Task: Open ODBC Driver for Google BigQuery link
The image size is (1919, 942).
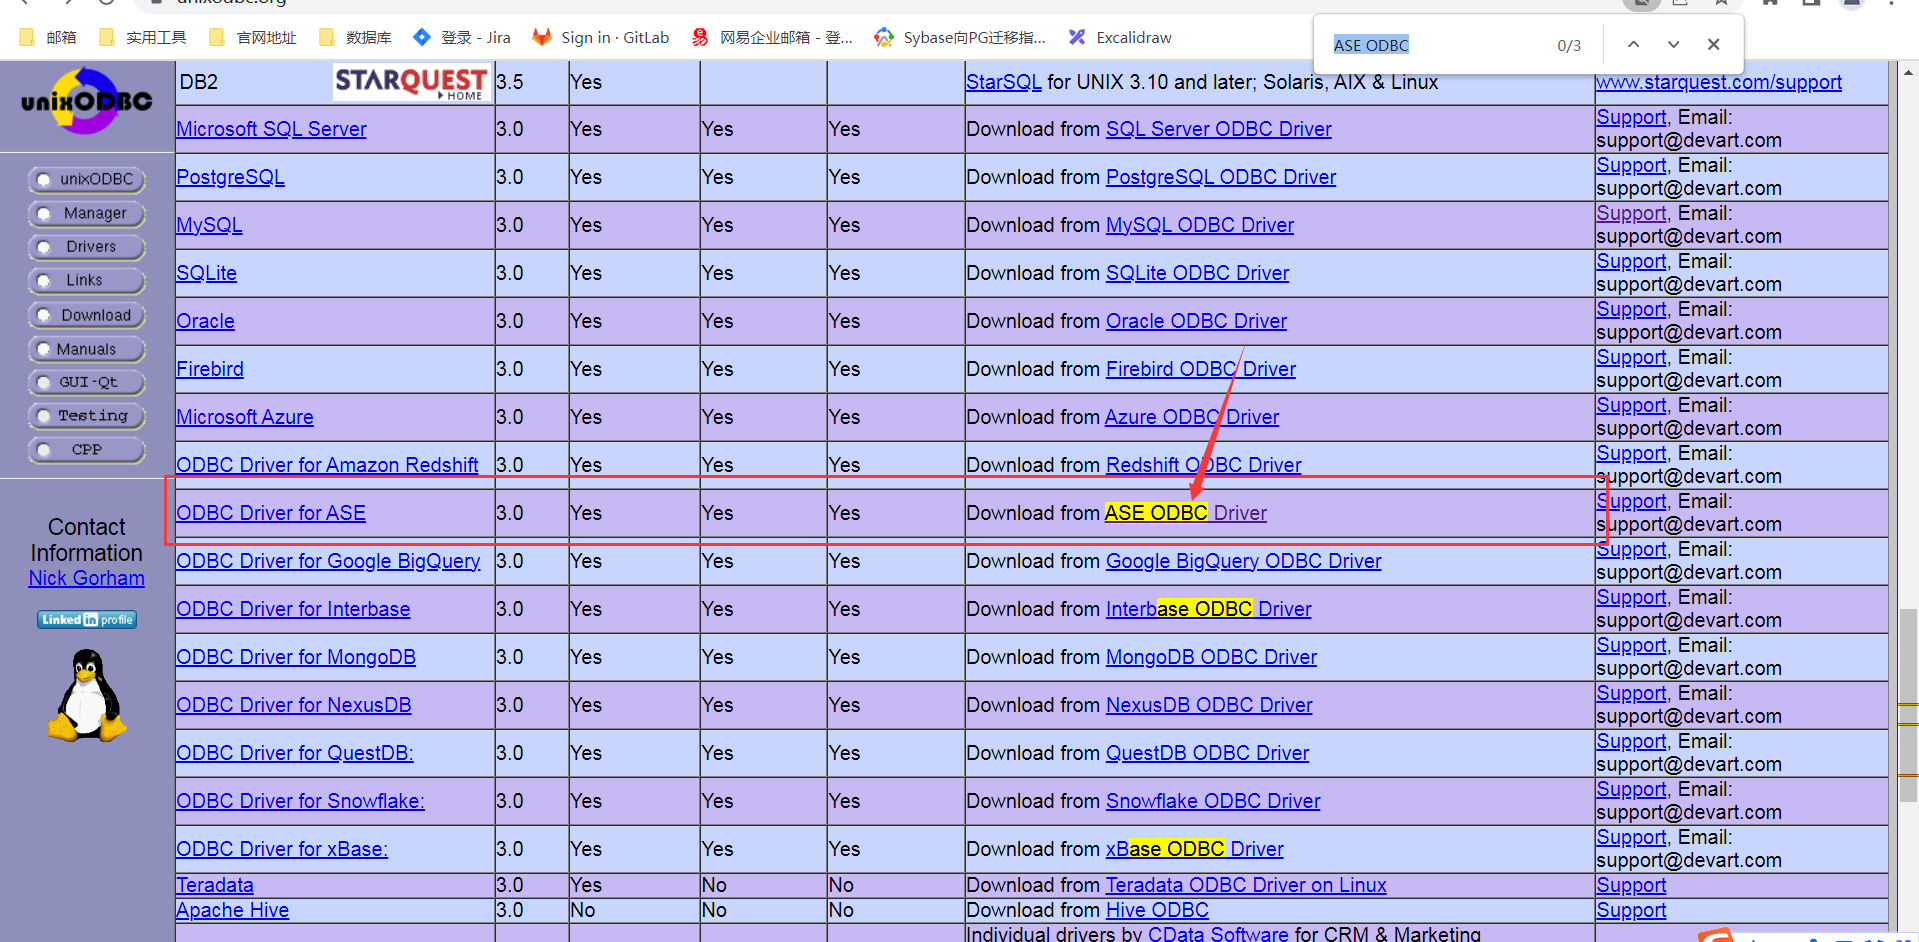Action: (x=328, y=561)
